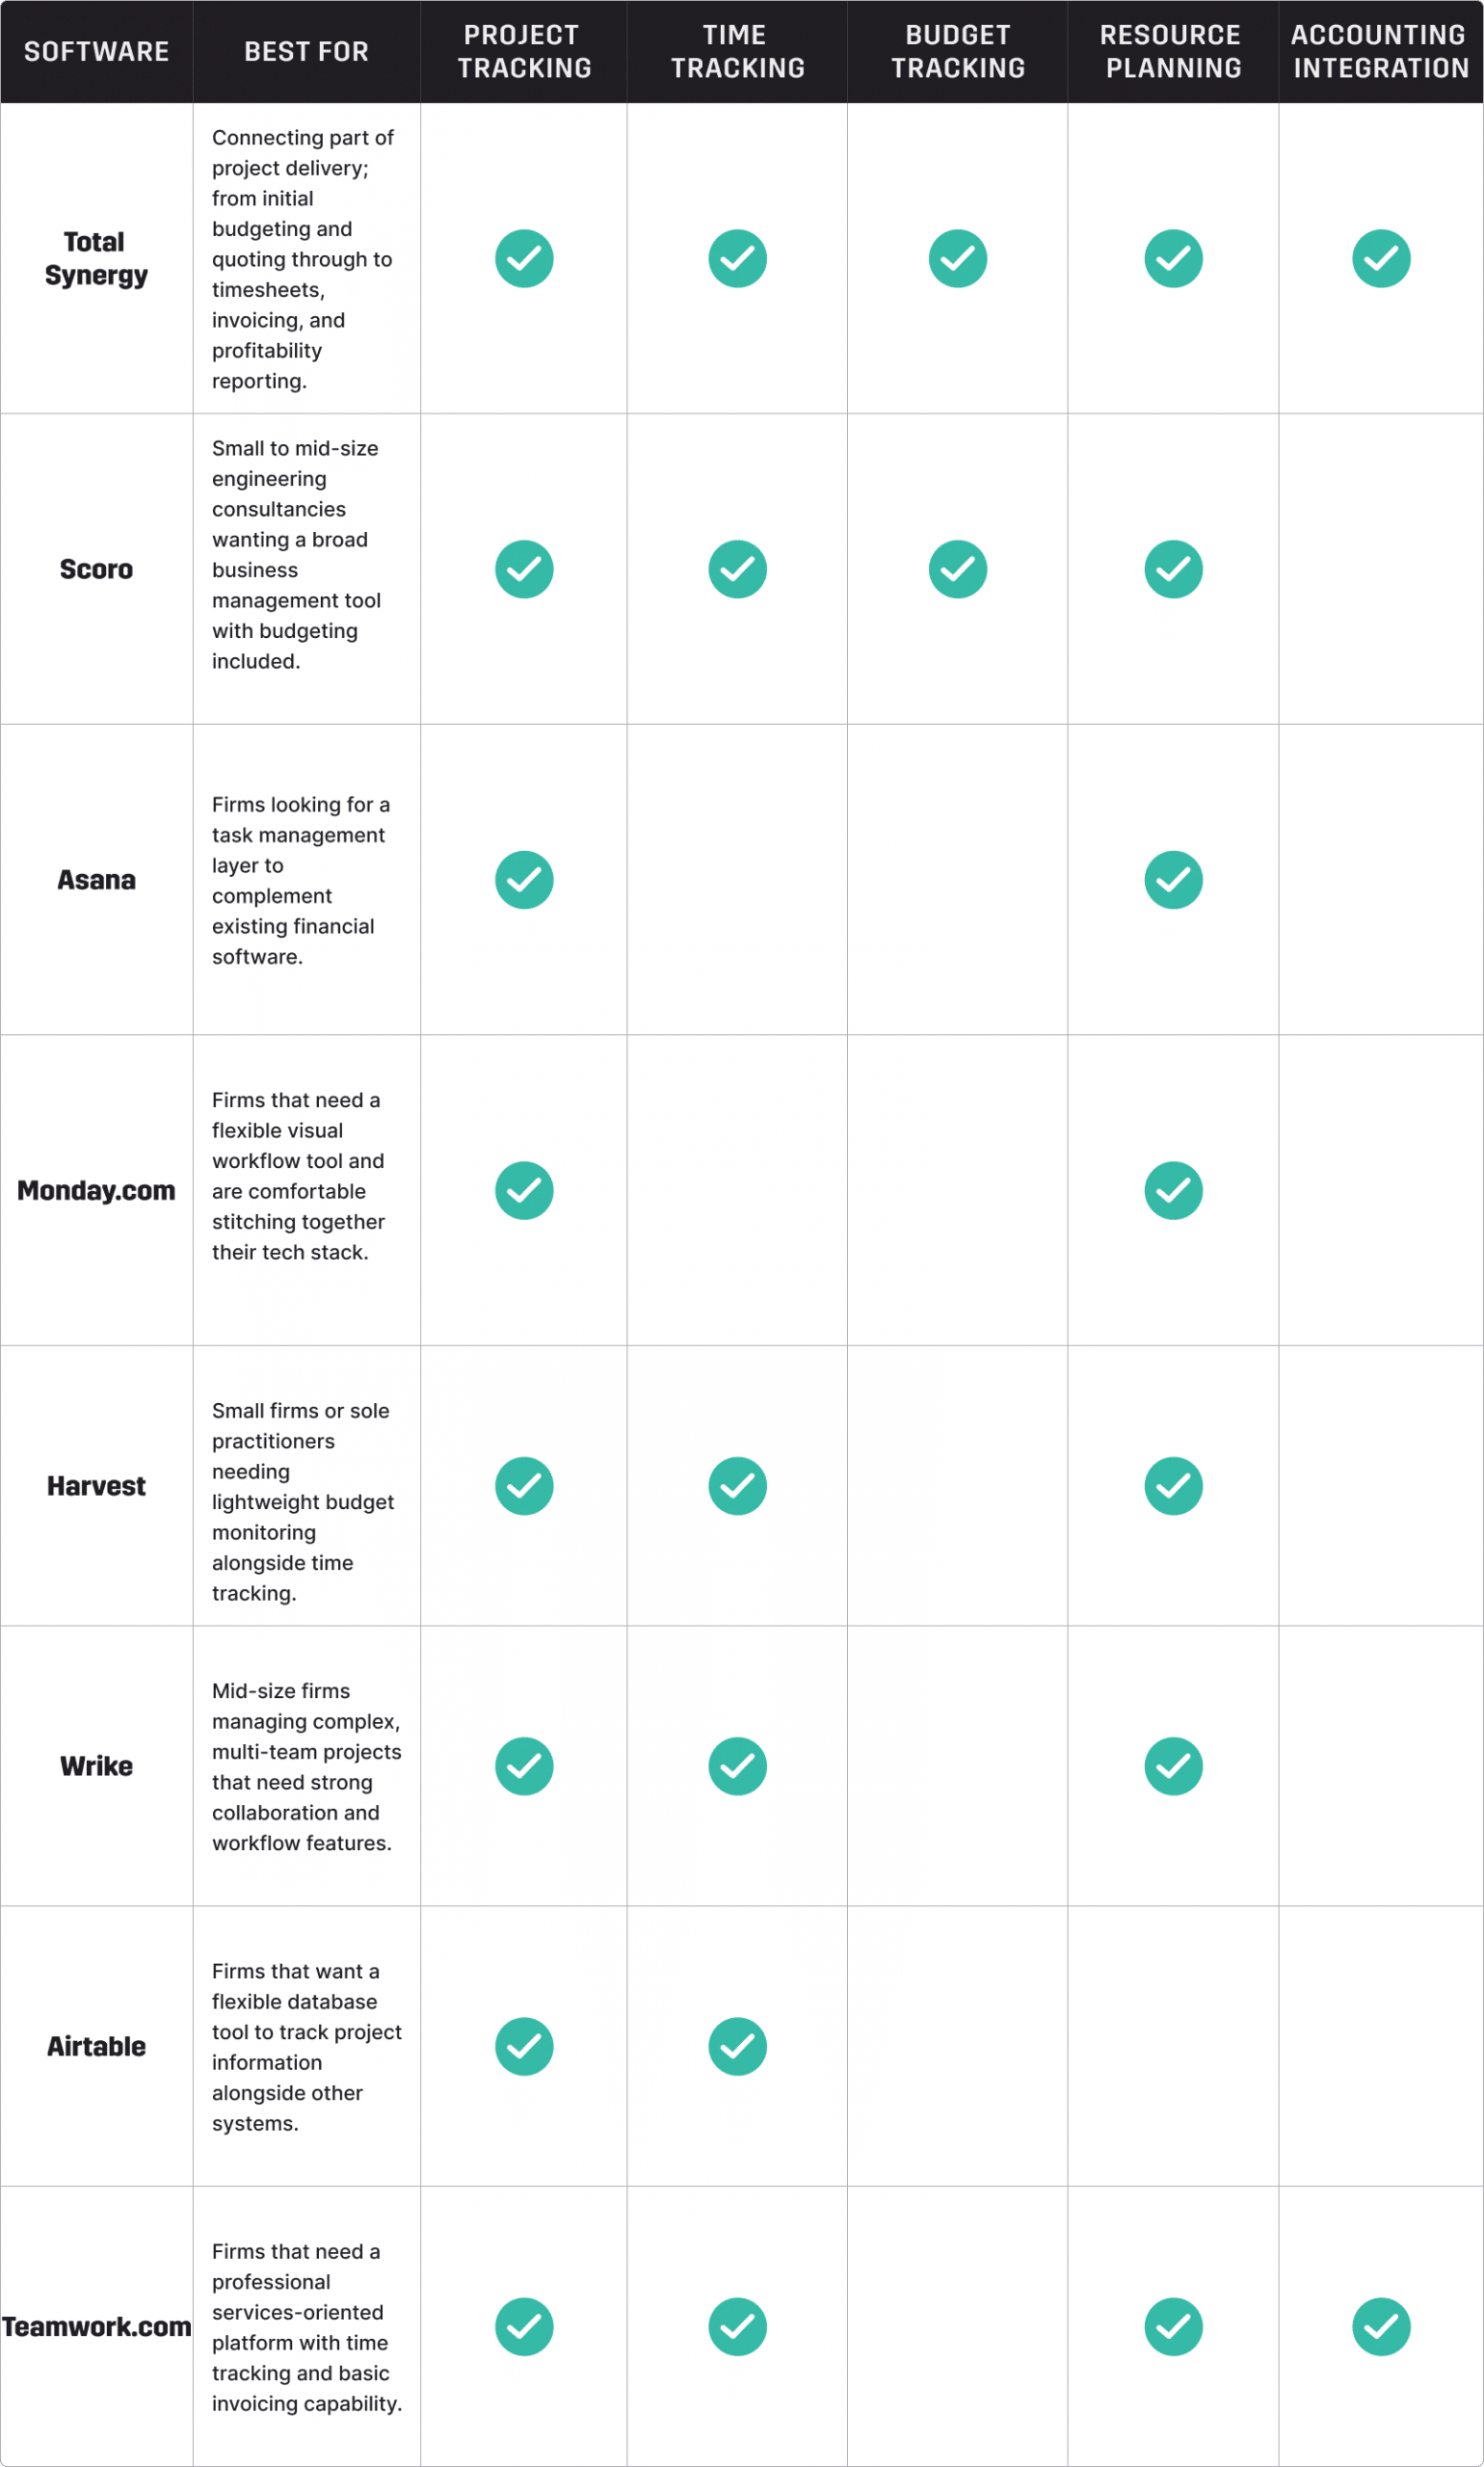Click Scoro's Budget Tracking checkmark icon
This screenshot has height=2467, width=1484.
[x=958, y=569]
